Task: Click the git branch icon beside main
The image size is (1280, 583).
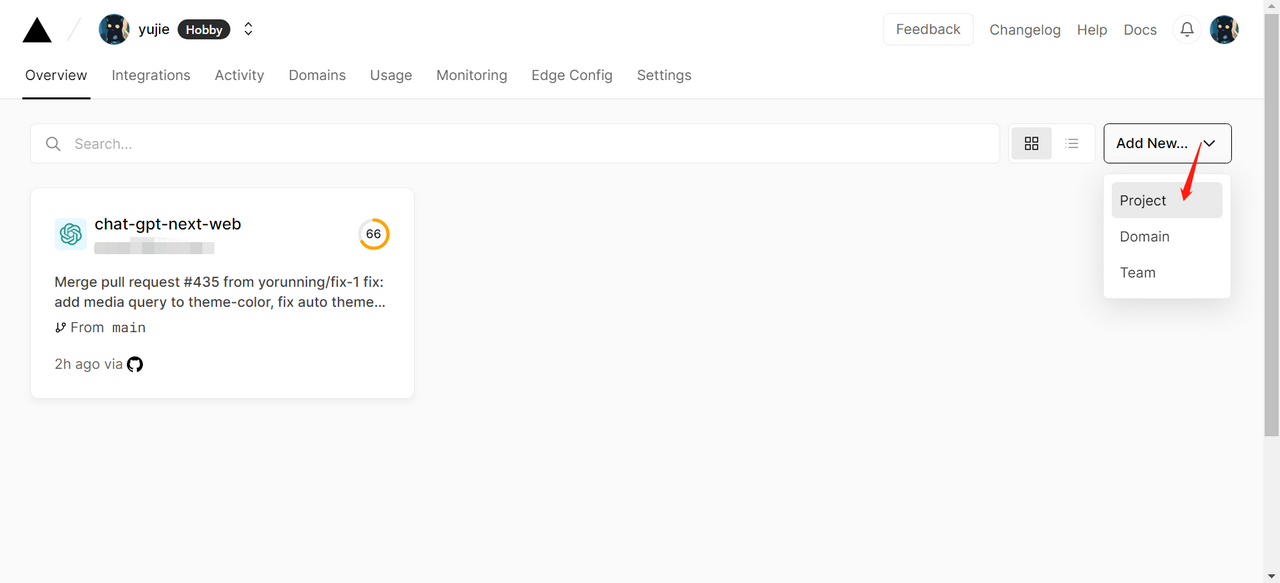Action: [x=61, y=328]
